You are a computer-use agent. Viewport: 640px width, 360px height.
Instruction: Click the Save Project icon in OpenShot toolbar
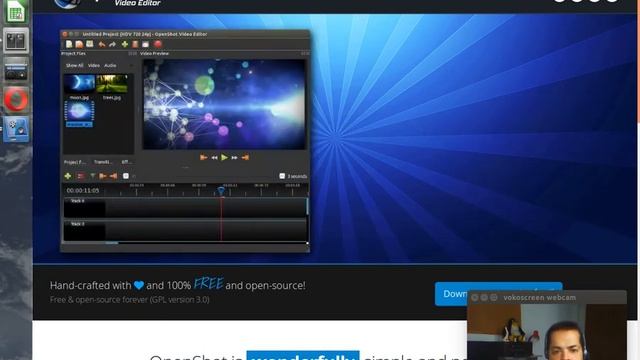(90, 44)
